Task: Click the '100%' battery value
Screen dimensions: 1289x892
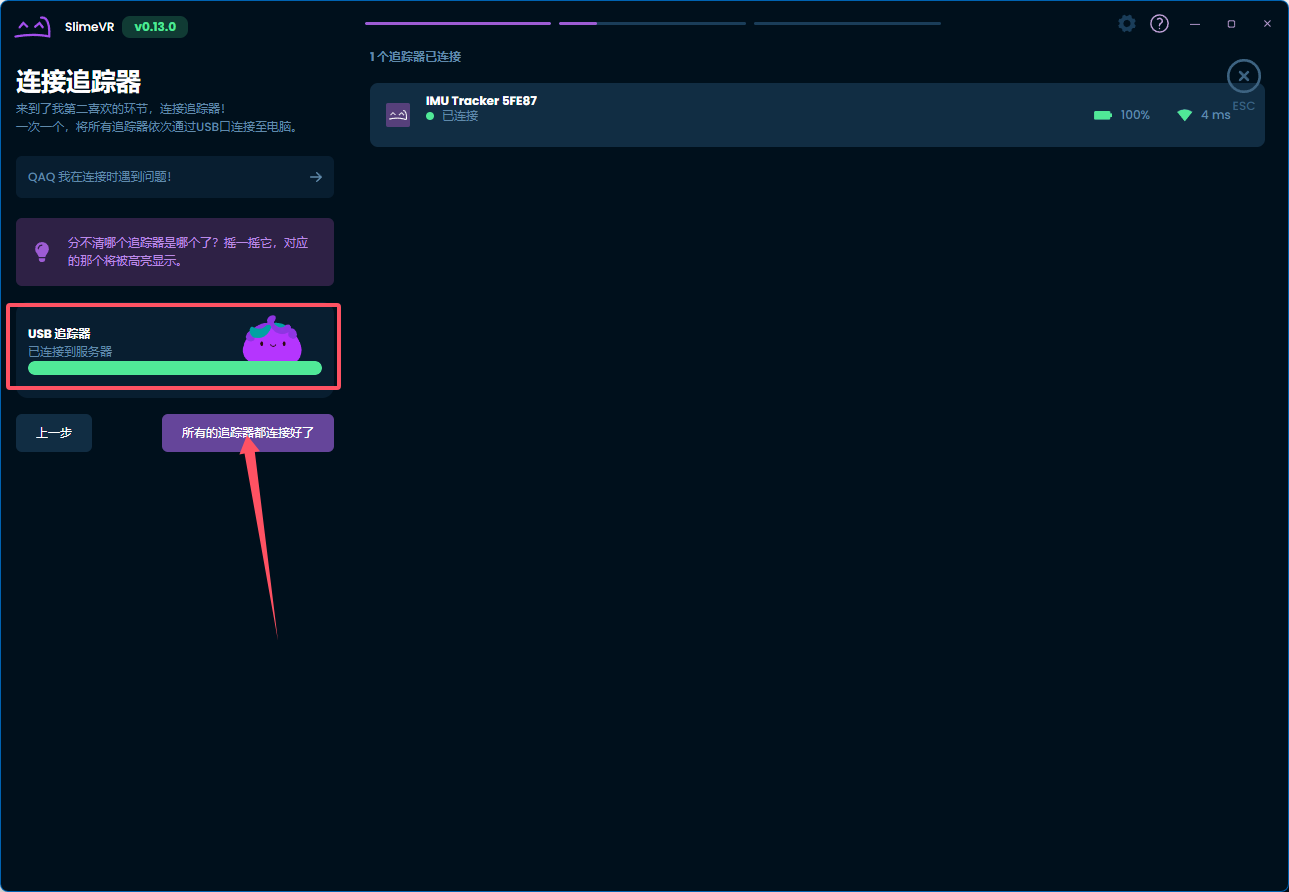Action: coord(1135,115)
